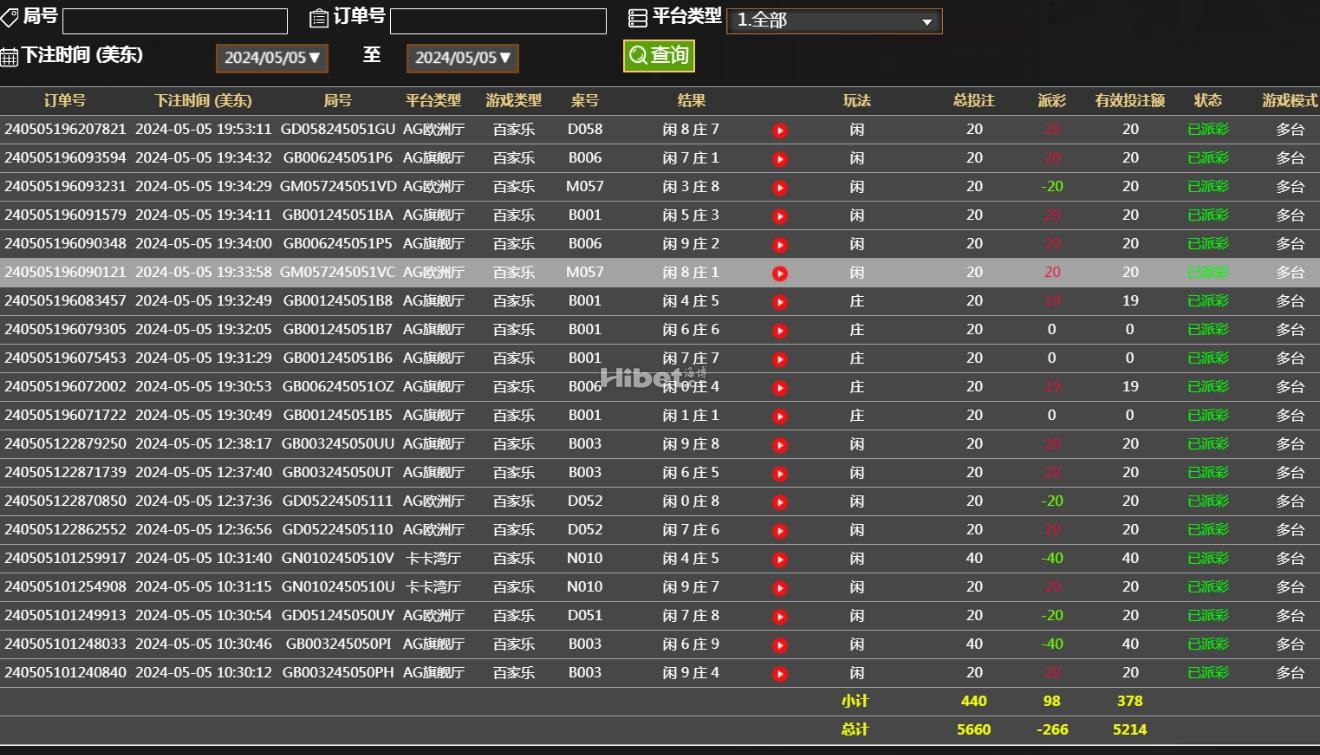Click the 订单号 column header
This screenshot has width=1320, height=755.
pyautogui.click(x=65, y=100)
